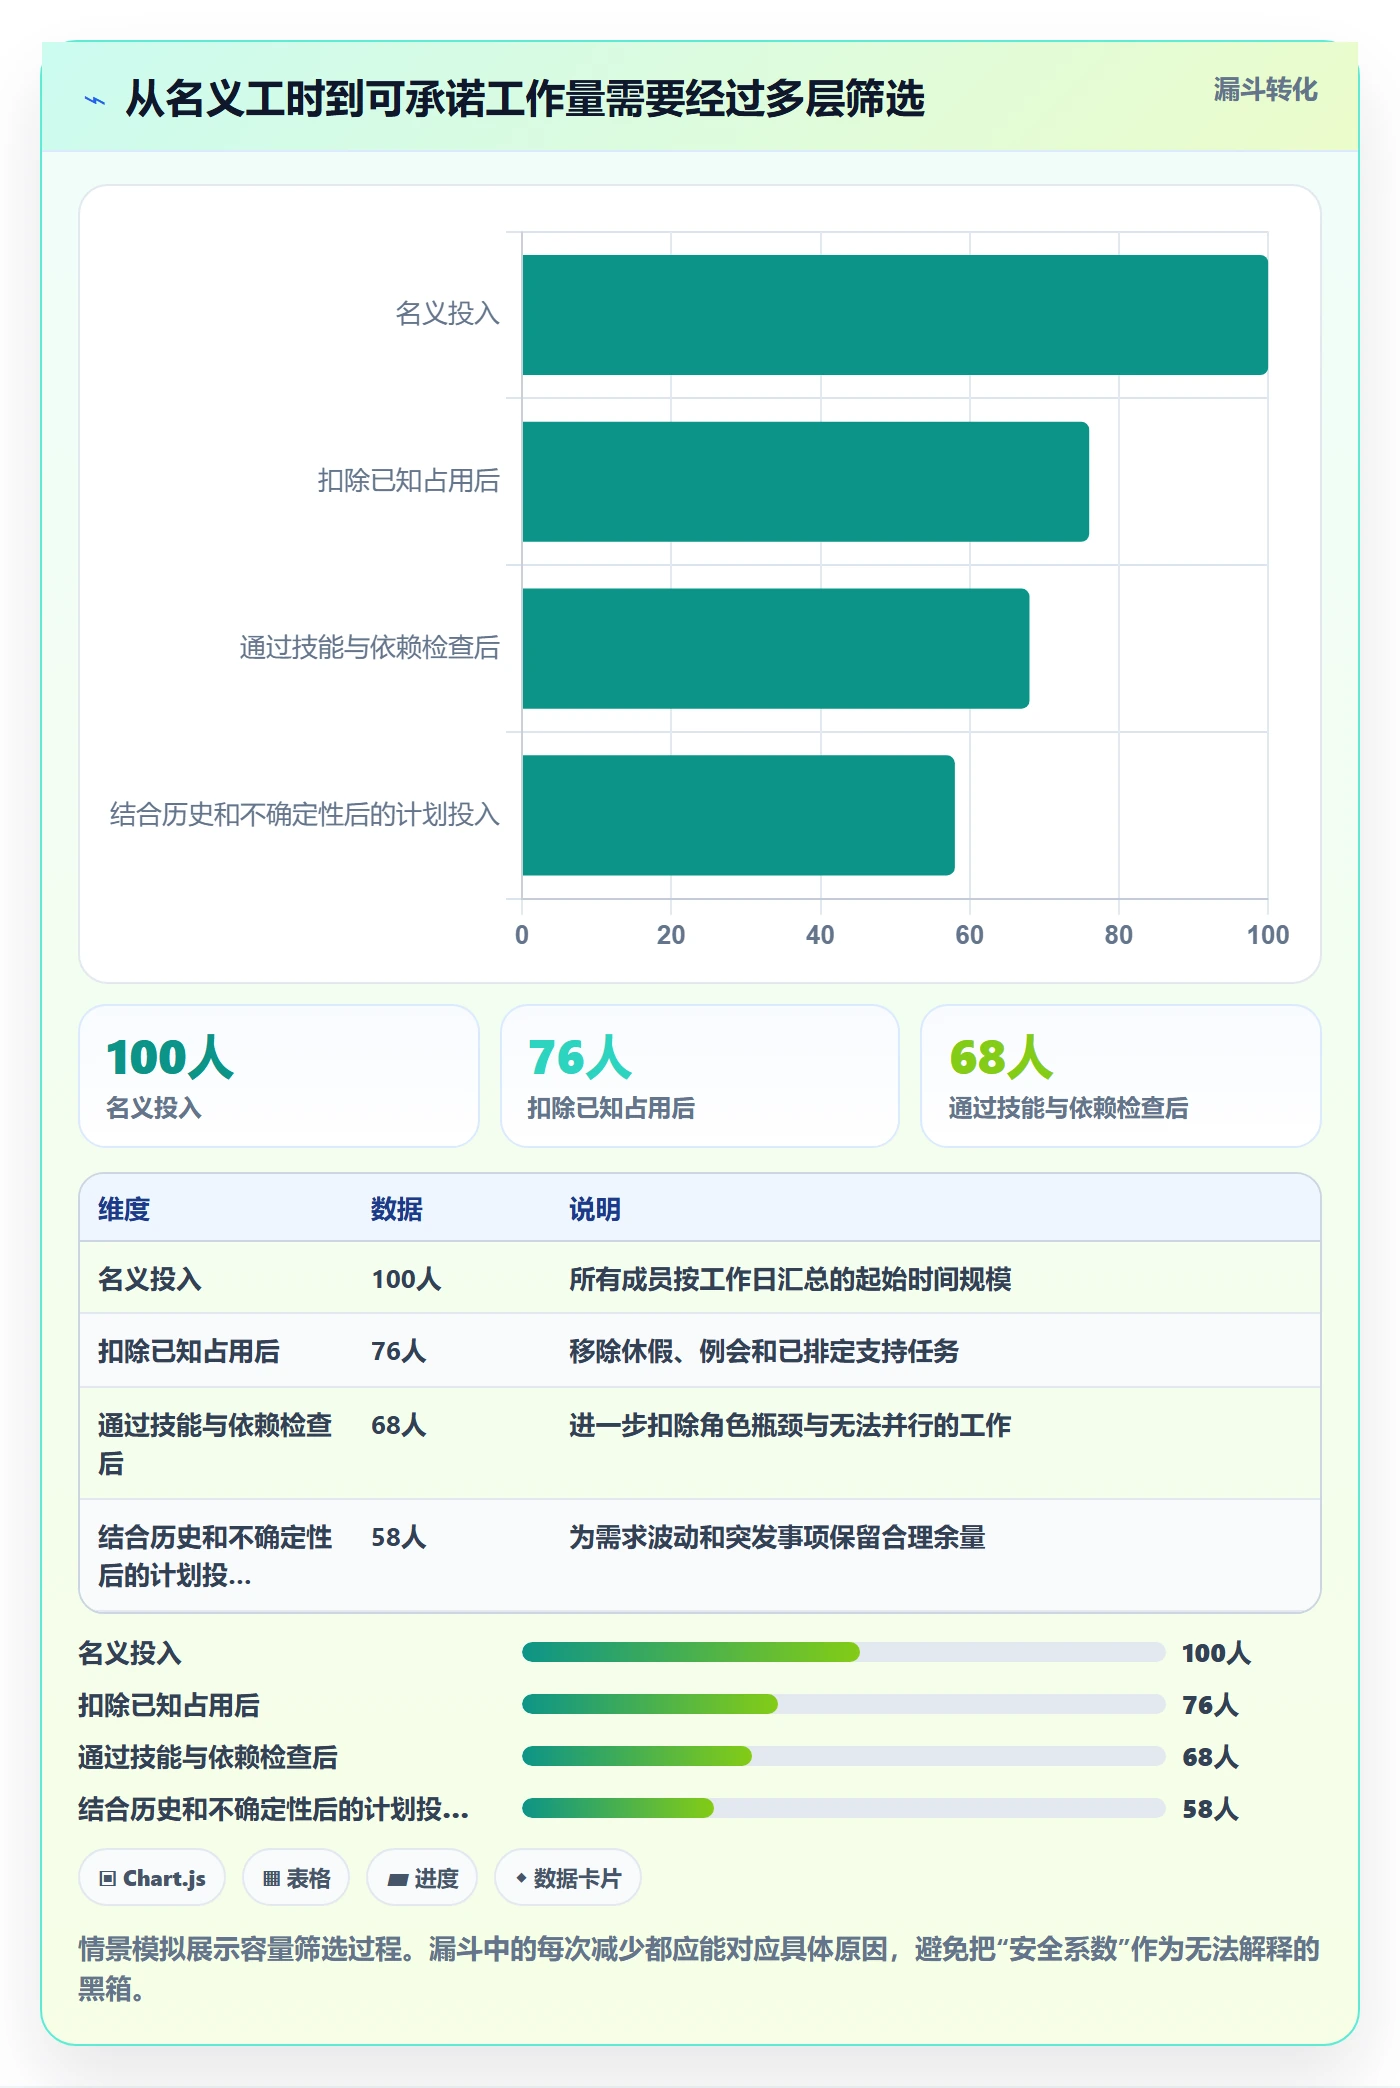
Task: Click the progress bar showing 68人
Action: 843,1756
